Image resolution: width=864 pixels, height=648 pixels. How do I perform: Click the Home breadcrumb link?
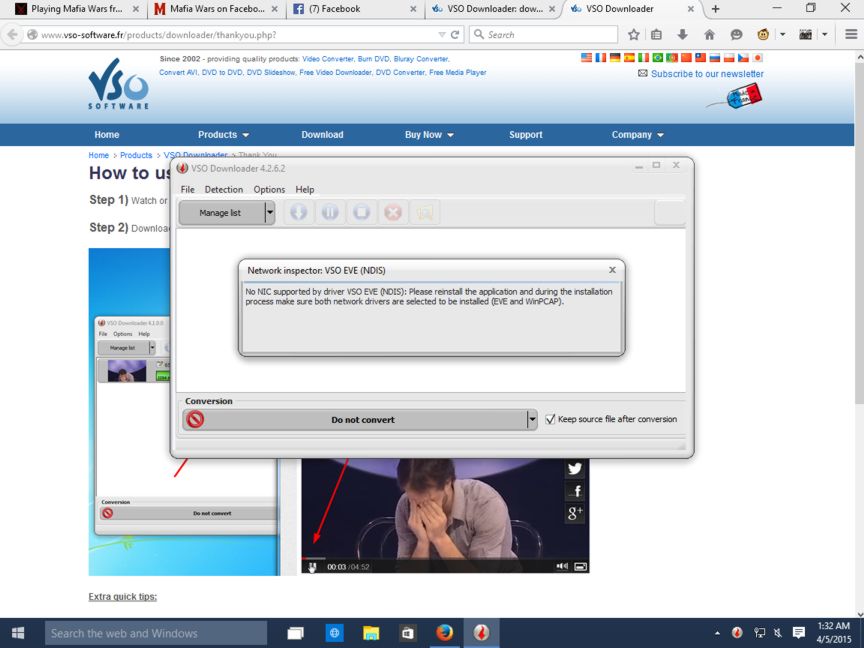pyautogui.click(x=99, y=155)
